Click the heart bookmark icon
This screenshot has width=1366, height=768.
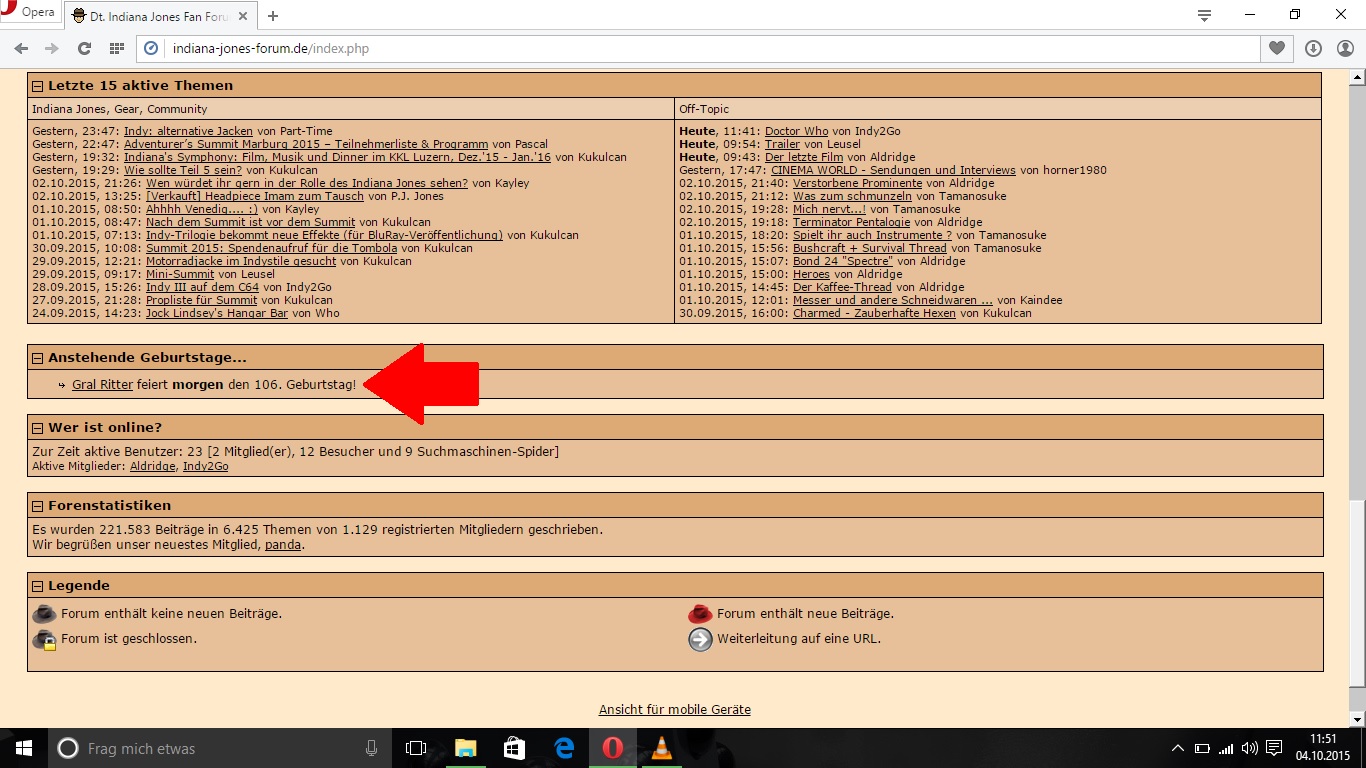point(1276,48)
